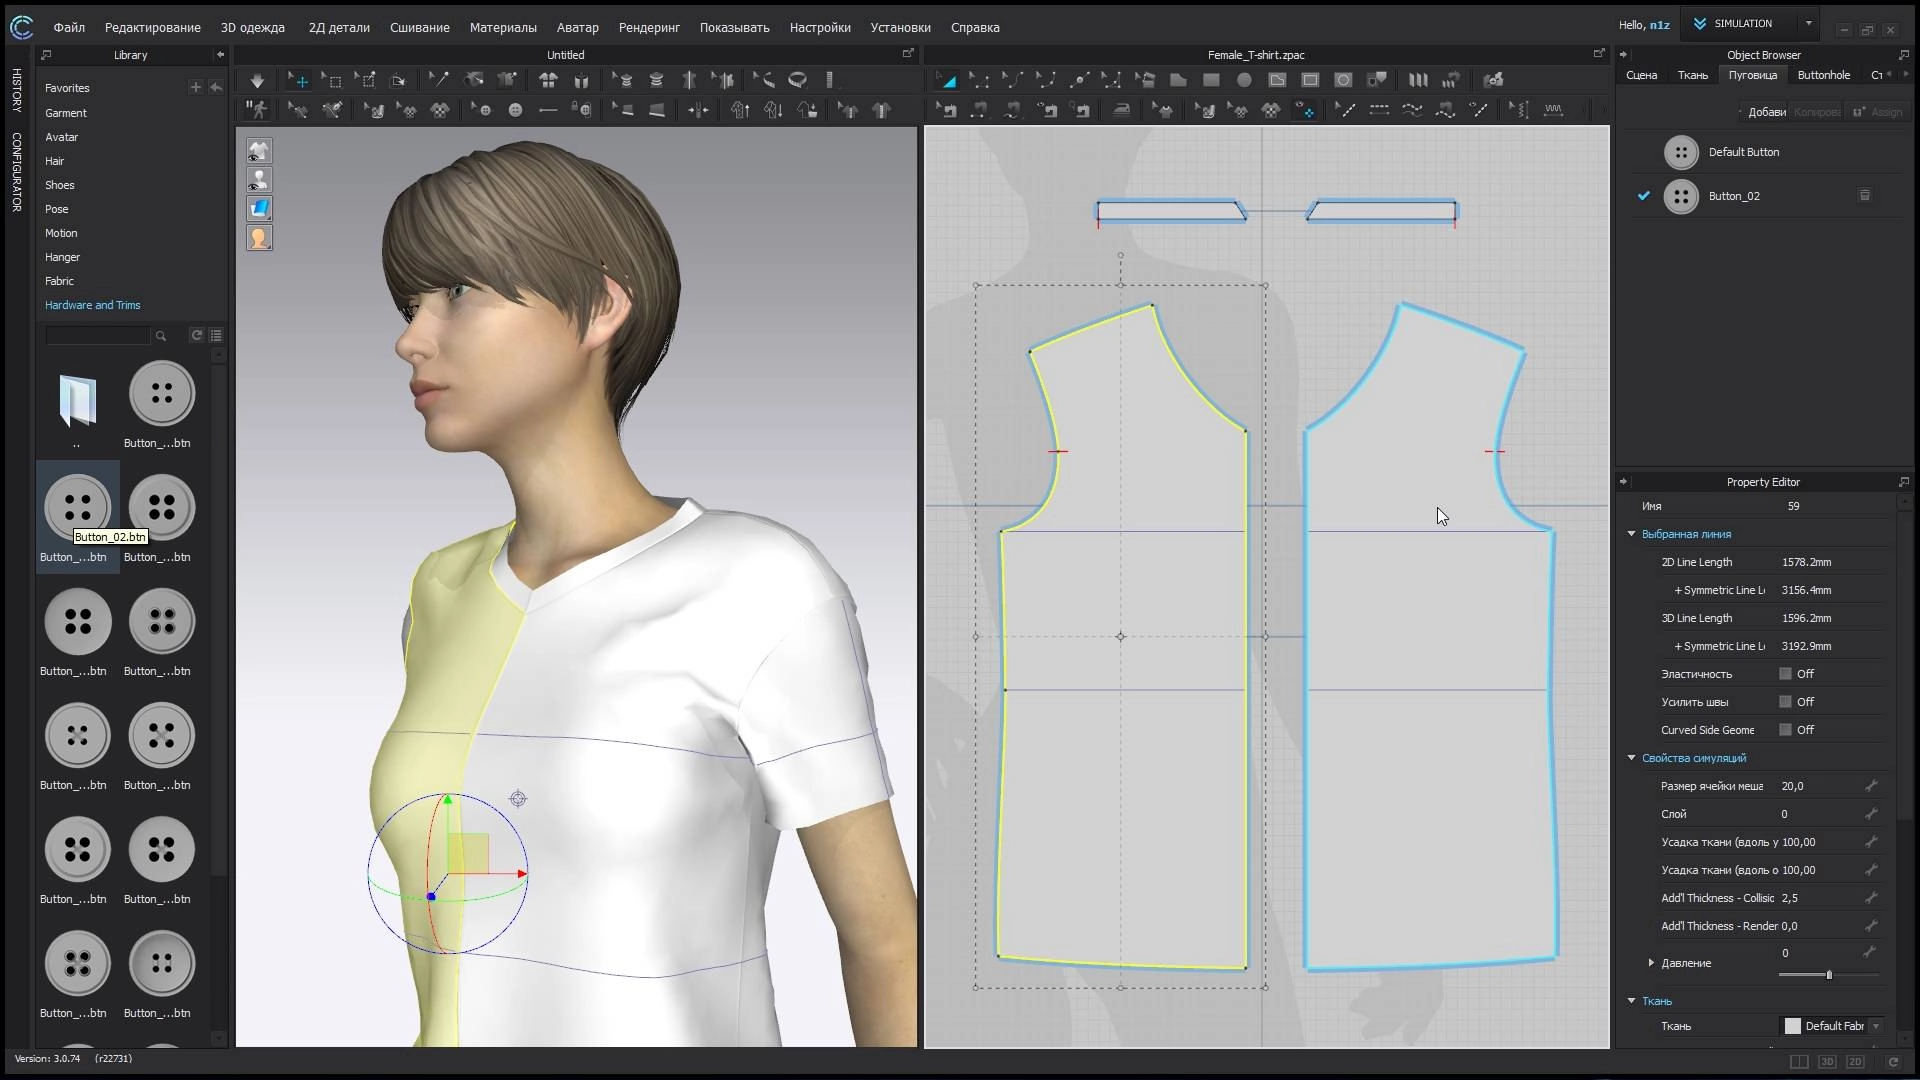Switch Library to list view
This screenshot has height=1080, width=1920.
[x=216, y=335]
